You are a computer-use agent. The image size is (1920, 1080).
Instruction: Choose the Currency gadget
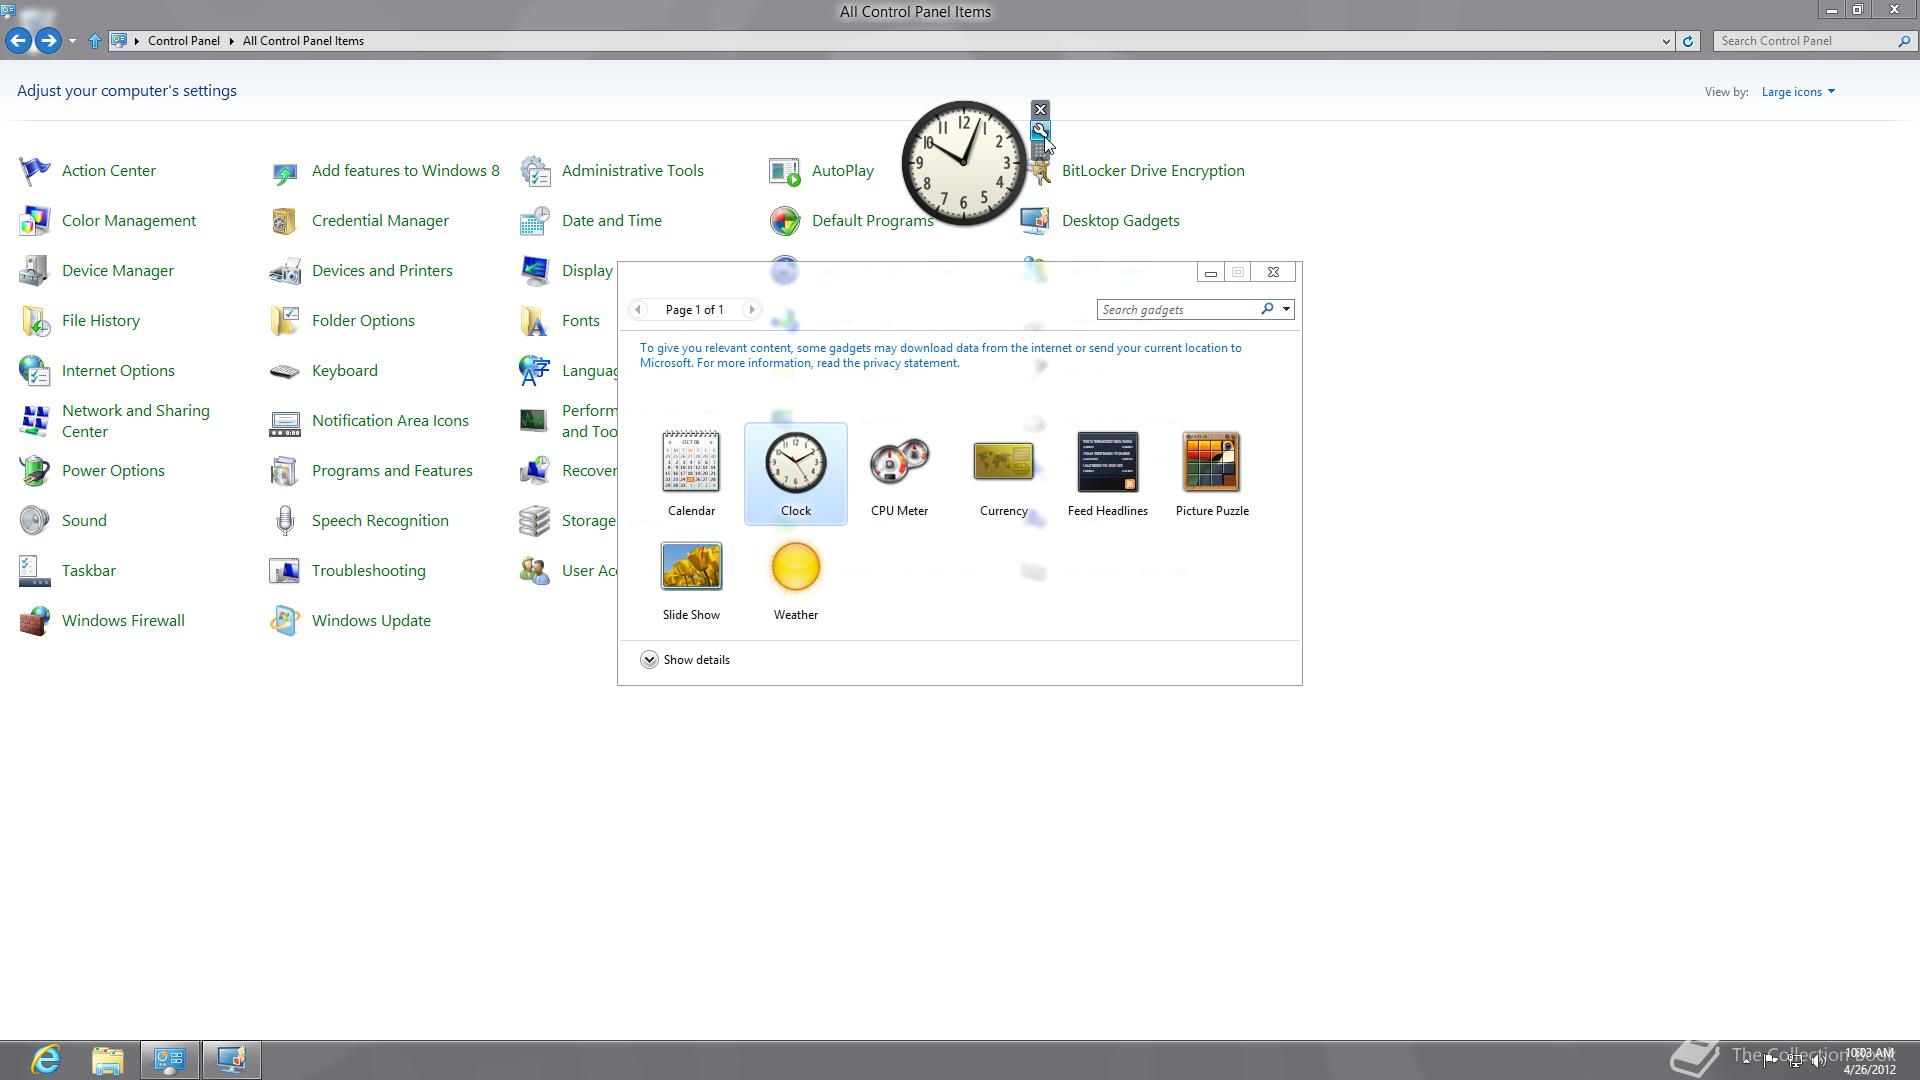1003,473
